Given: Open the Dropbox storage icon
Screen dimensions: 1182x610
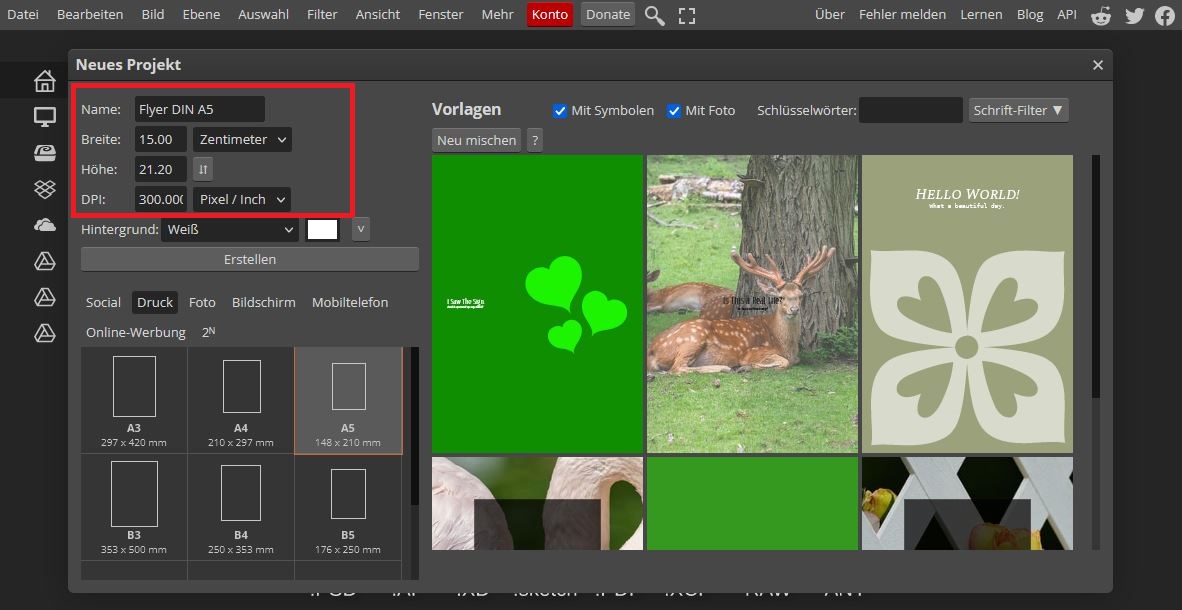Looking at the screenshot, I should coord(44,188).
